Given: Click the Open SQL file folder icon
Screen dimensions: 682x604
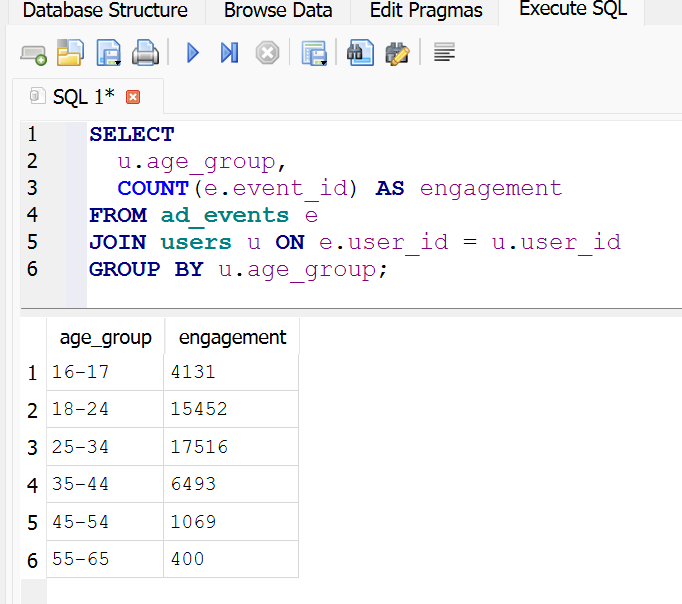Looking at the screenshot, I should (70, 53).
